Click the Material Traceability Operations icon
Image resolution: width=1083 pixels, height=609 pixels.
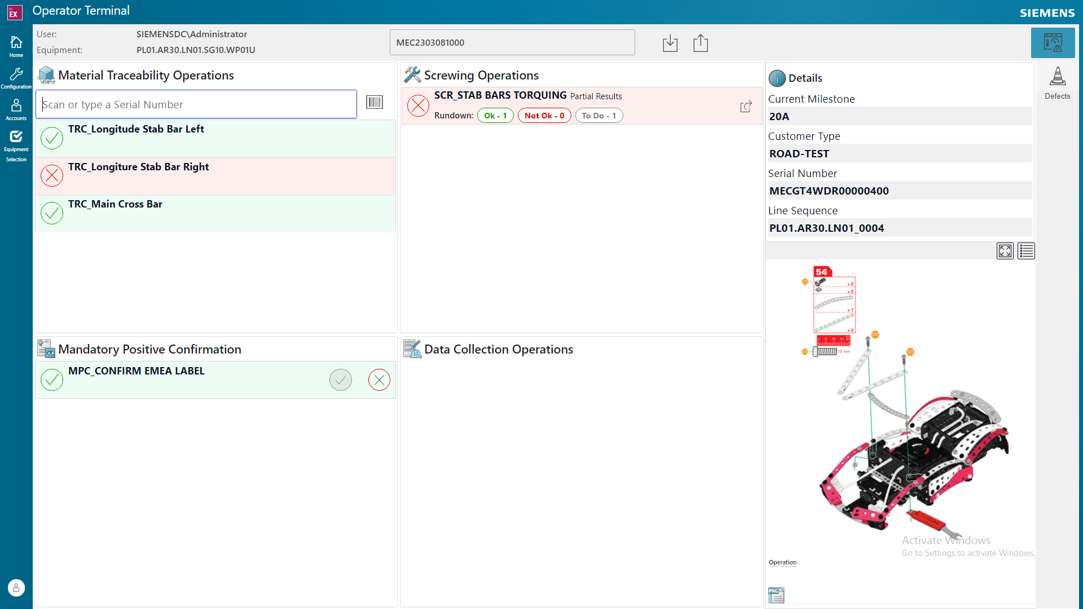46,75
